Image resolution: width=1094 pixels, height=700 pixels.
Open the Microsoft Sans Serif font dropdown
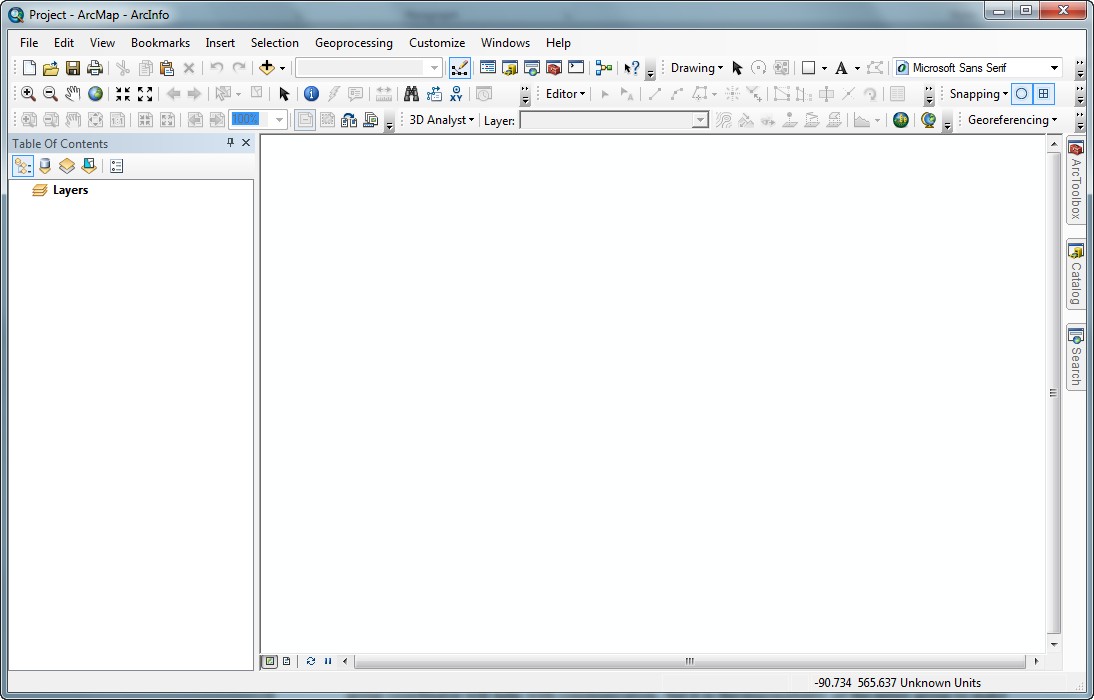[x=1054, y=68]
